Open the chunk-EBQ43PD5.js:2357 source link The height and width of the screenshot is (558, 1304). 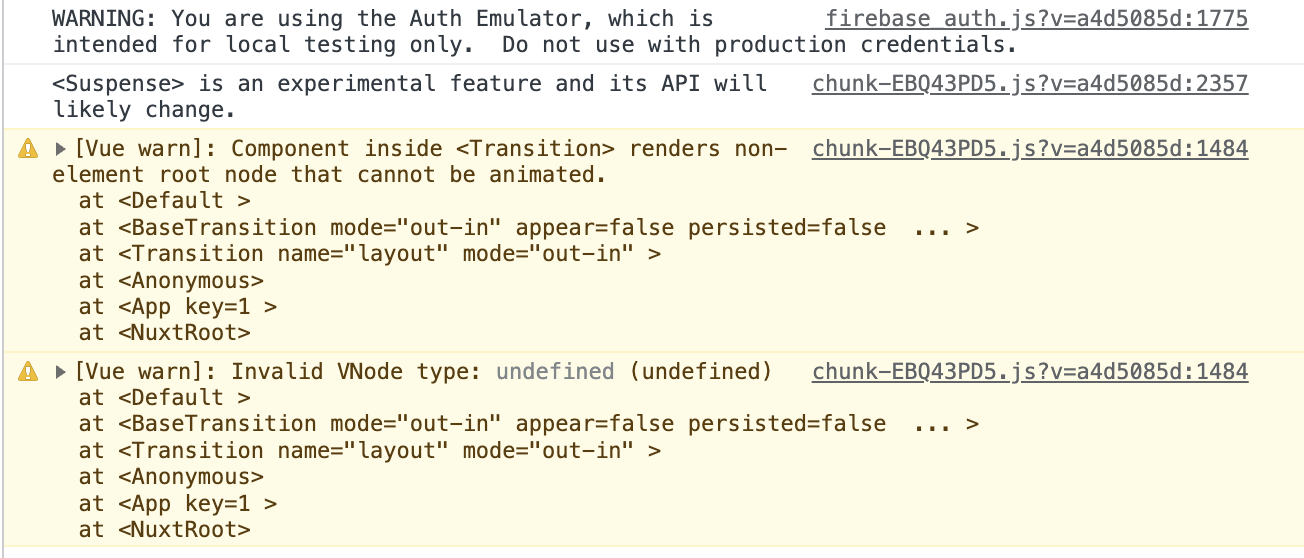(x=1030, y=84)
